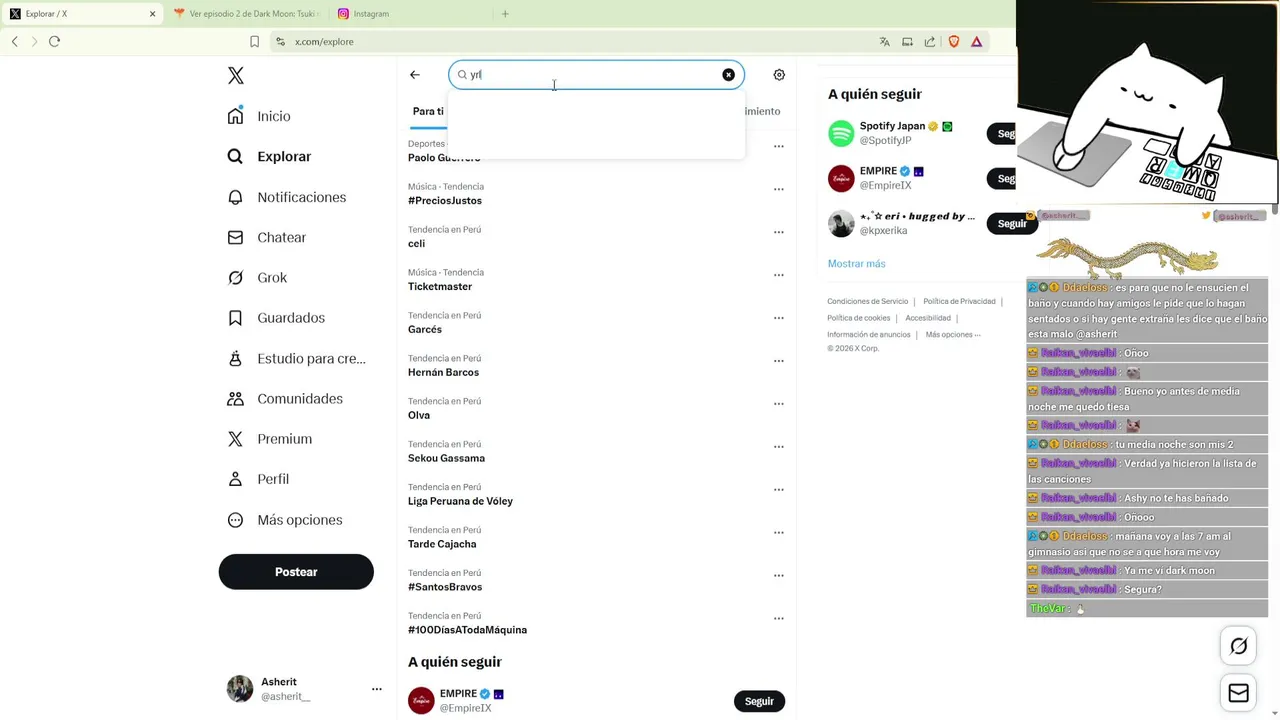Image resolution: width=1280 pixels, height=720 pixels.
Task: Open Guardados bookmarks
Action: [x=276, y=318]
